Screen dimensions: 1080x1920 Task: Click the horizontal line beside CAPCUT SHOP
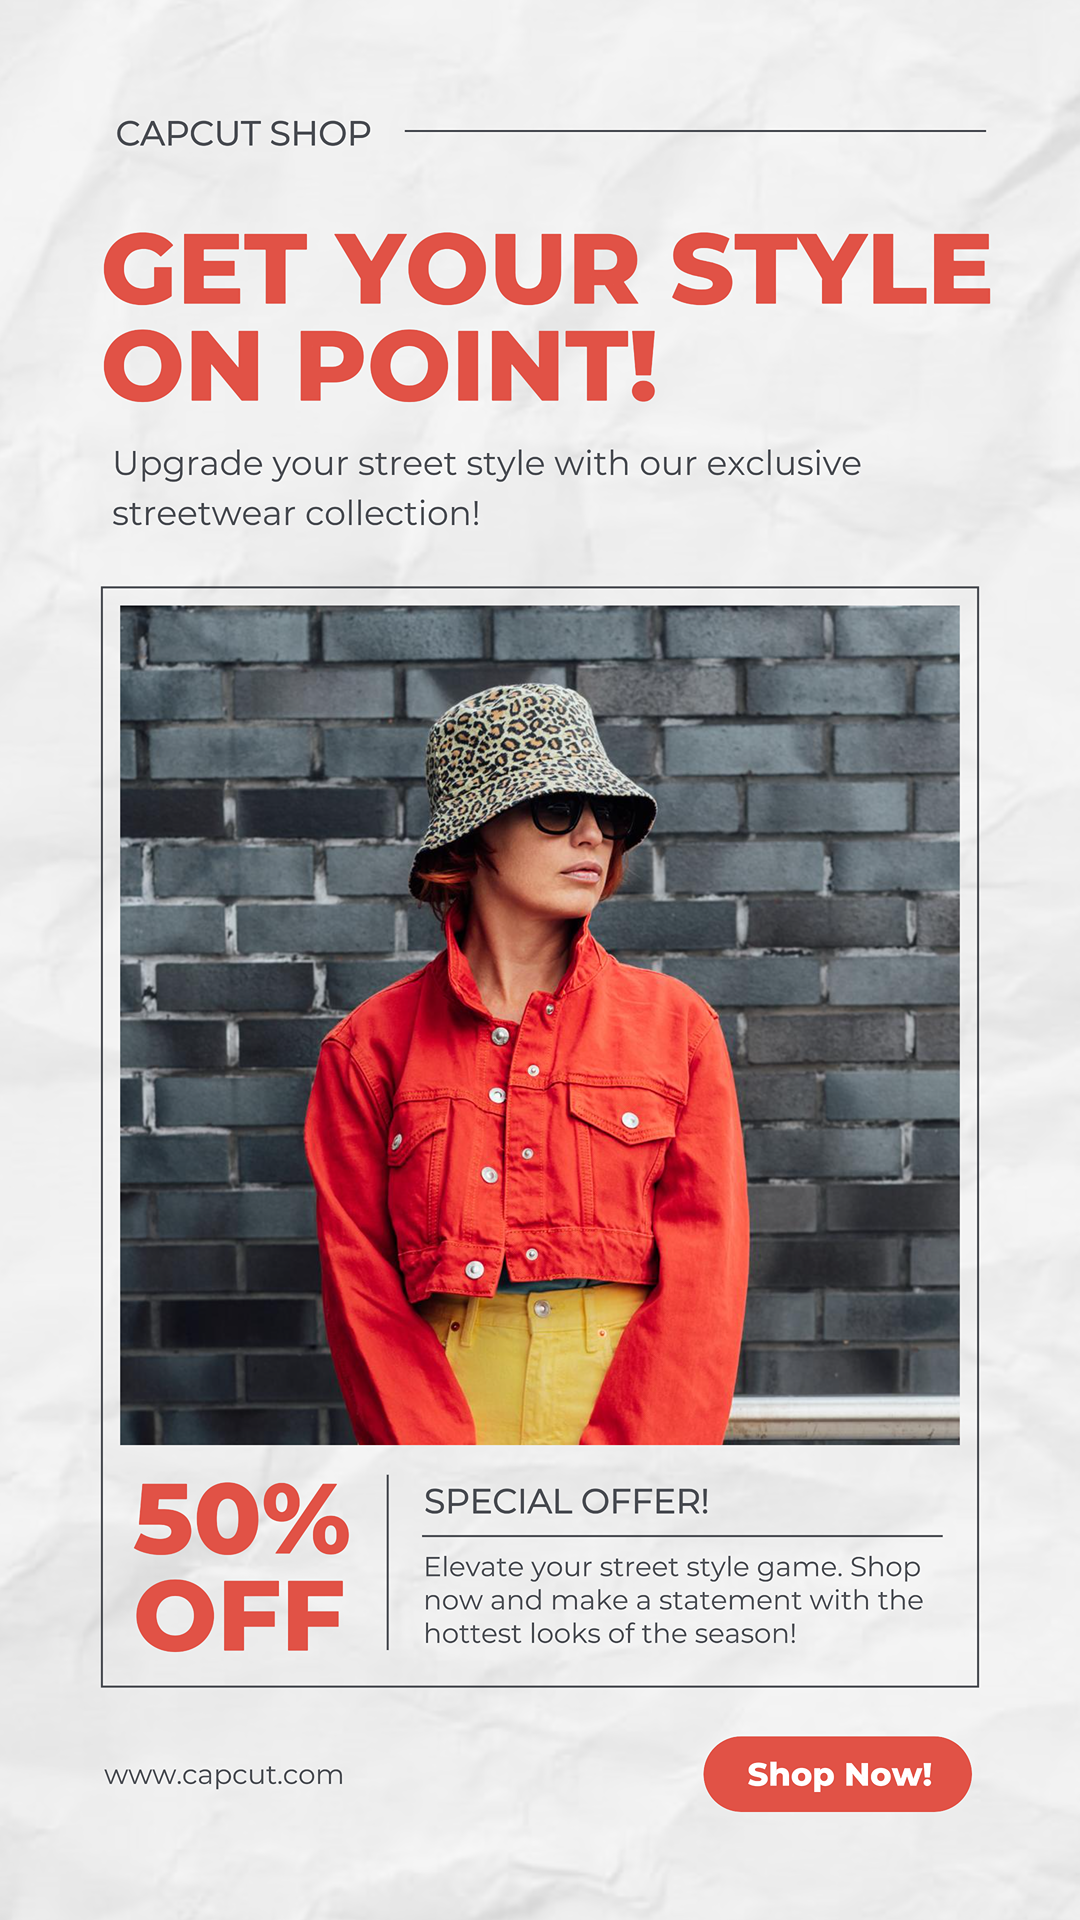tap(695, 131)
